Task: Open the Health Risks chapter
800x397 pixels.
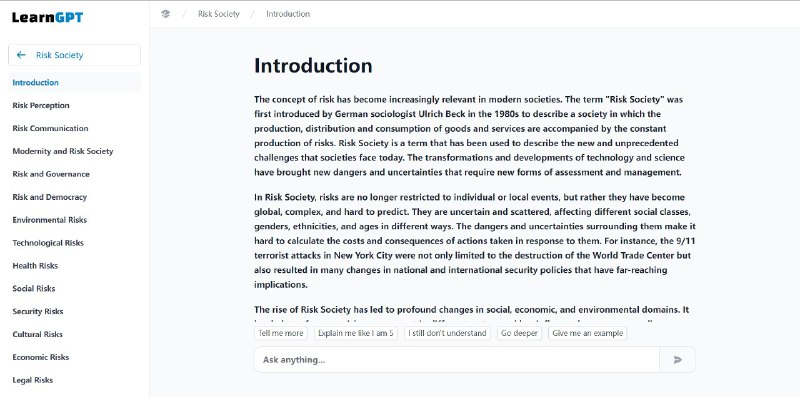Action: tap(35, 265)
